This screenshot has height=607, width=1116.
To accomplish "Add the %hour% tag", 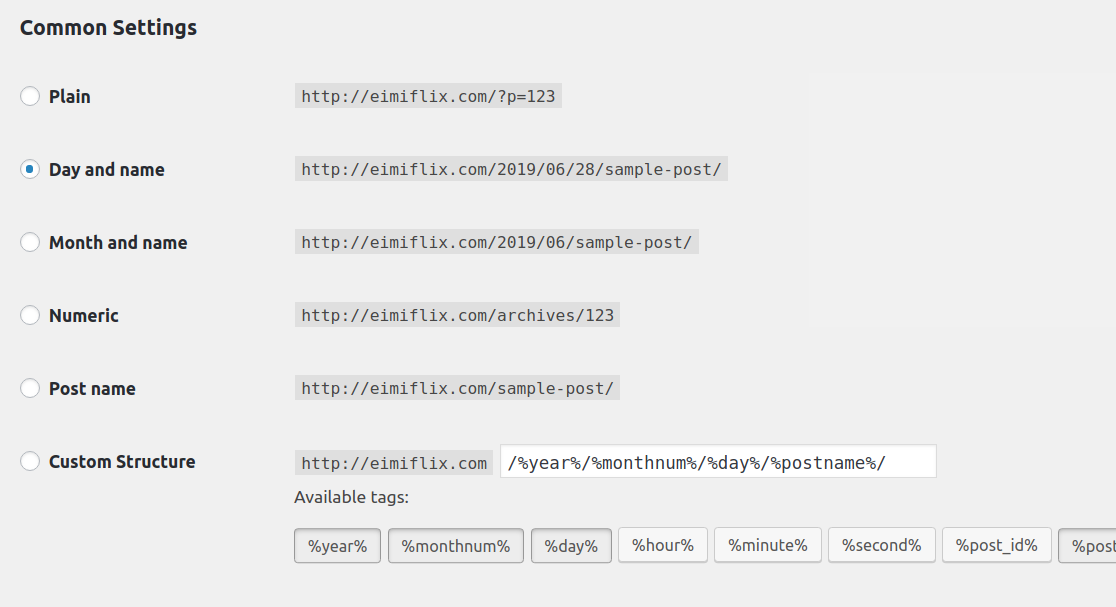I will [x=662, y=545].
